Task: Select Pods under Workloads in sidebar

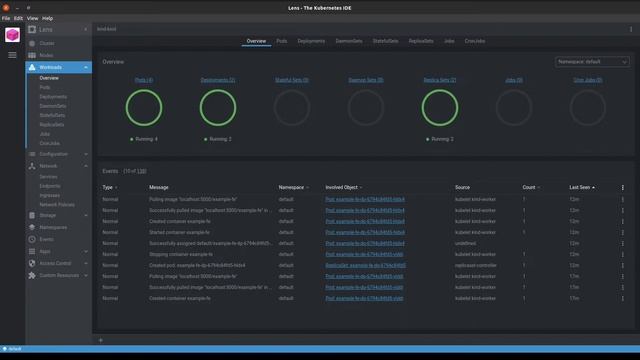Action: pyautogui.click(x=45, y=87)
